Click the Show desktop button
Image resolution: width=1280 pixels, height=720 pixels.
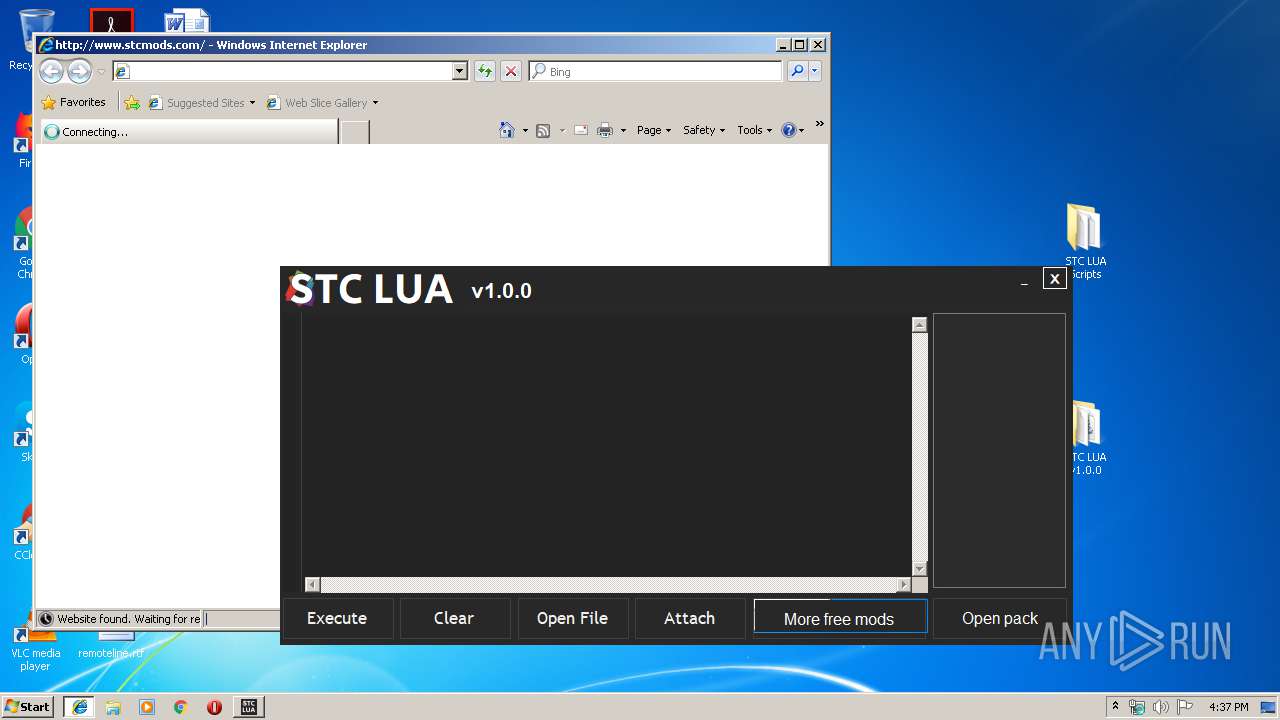pos(1270,706)
